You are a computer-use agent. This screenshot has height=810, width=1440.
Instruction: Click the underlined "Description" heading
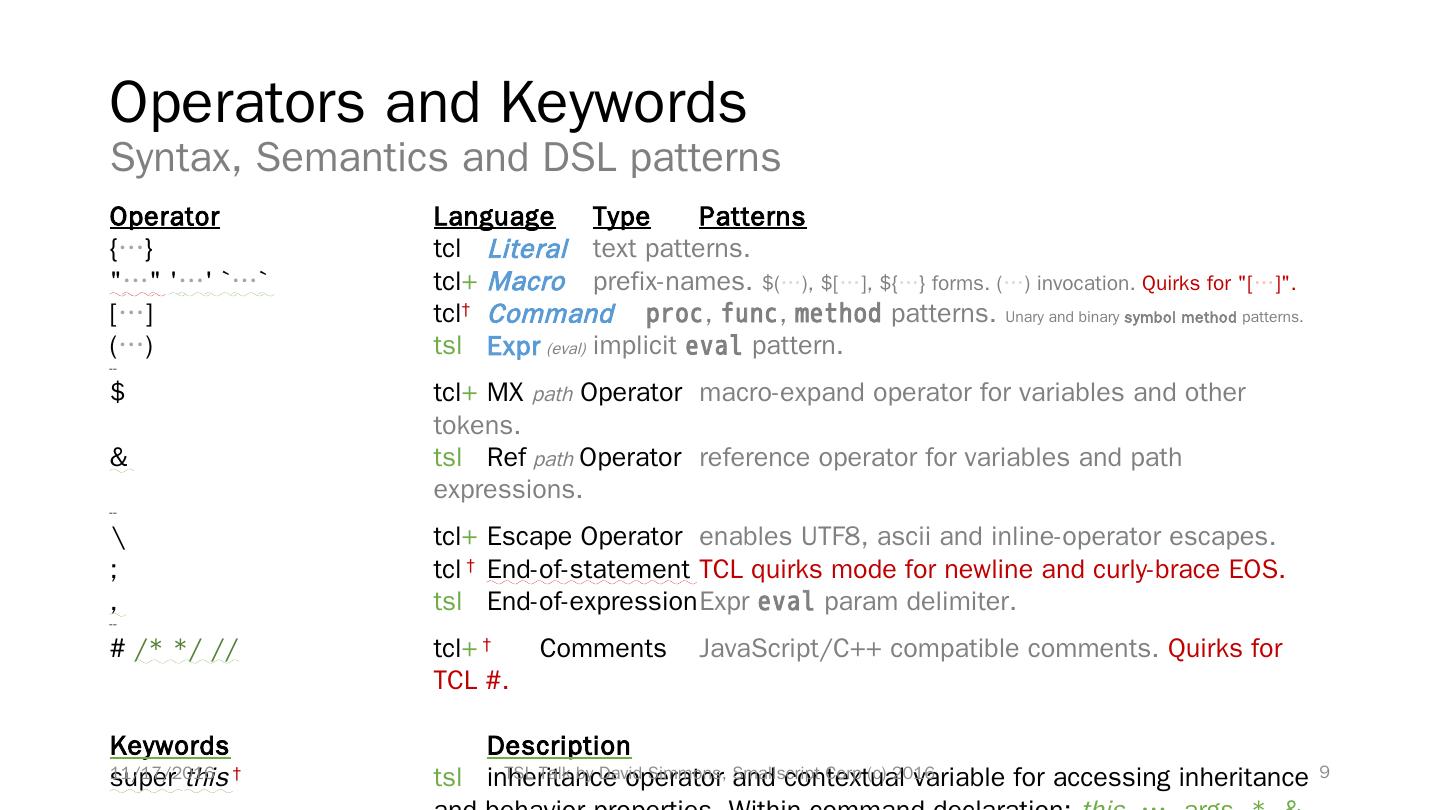coord(558,746)
